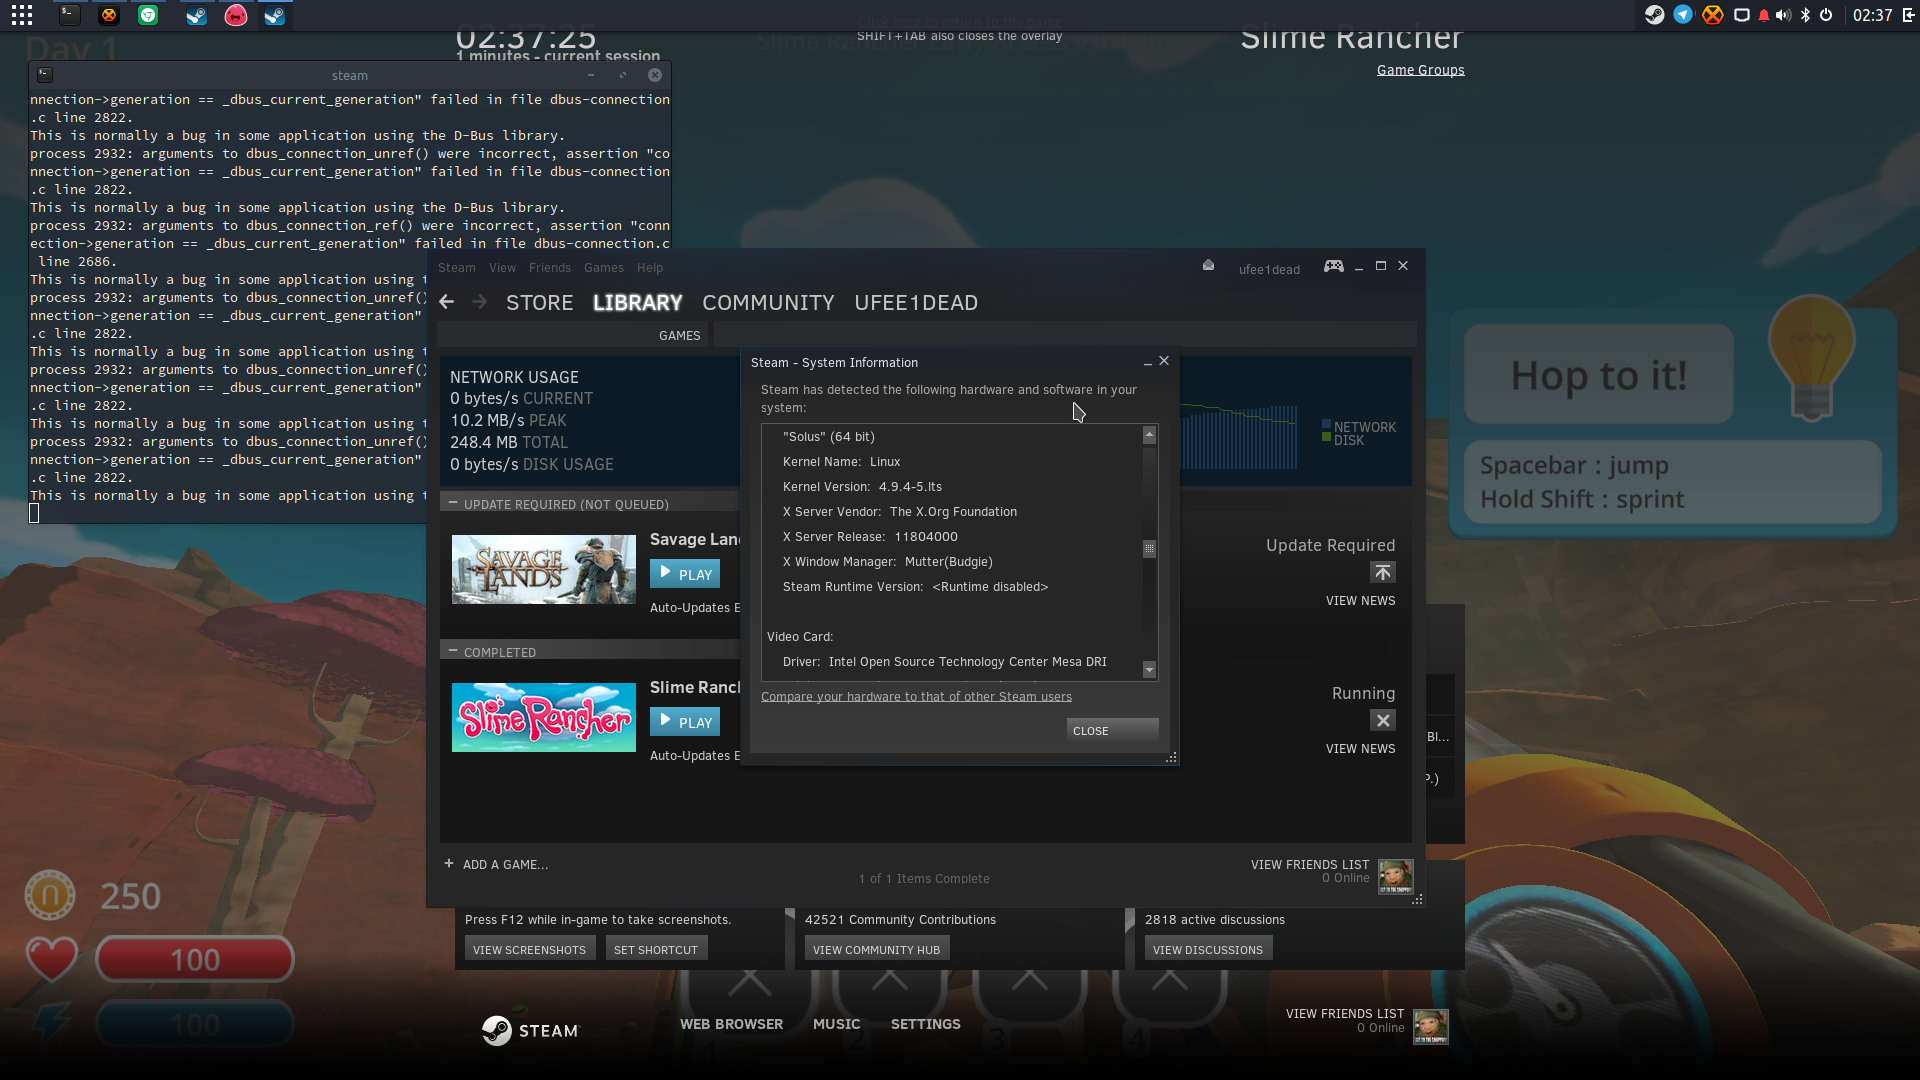
Task: Open overlay SETTINGS
Action: (926, 1024)
